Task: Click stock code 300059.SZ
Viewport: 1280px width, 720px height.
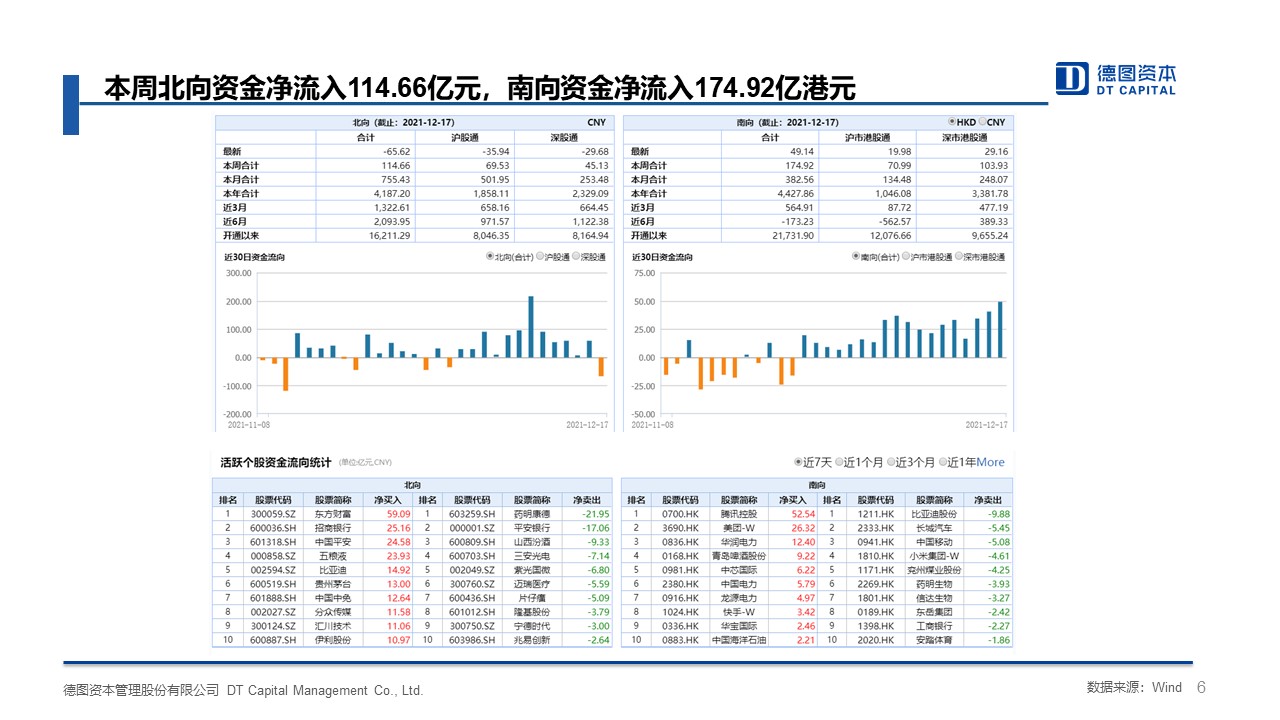Action: pos(275,514)
